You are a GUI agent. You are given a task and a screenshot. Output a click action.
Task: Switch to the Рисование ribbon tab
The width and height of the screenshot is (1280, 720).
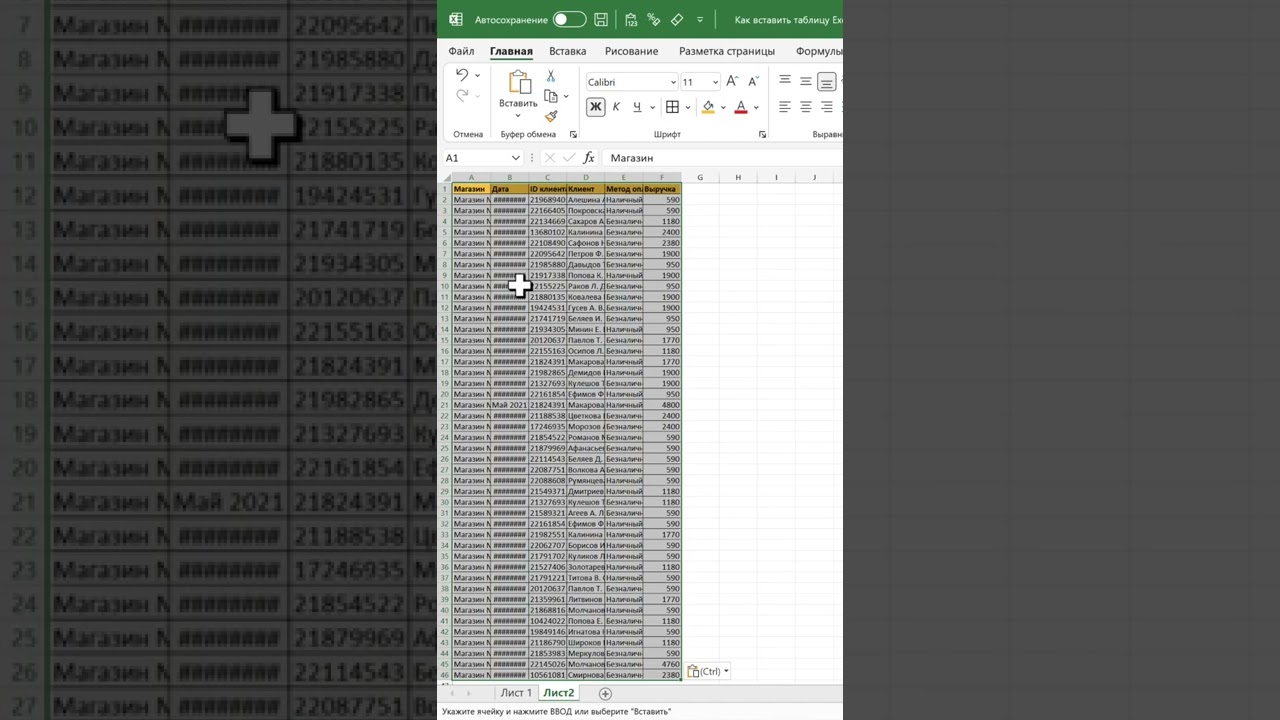point(631,51)
